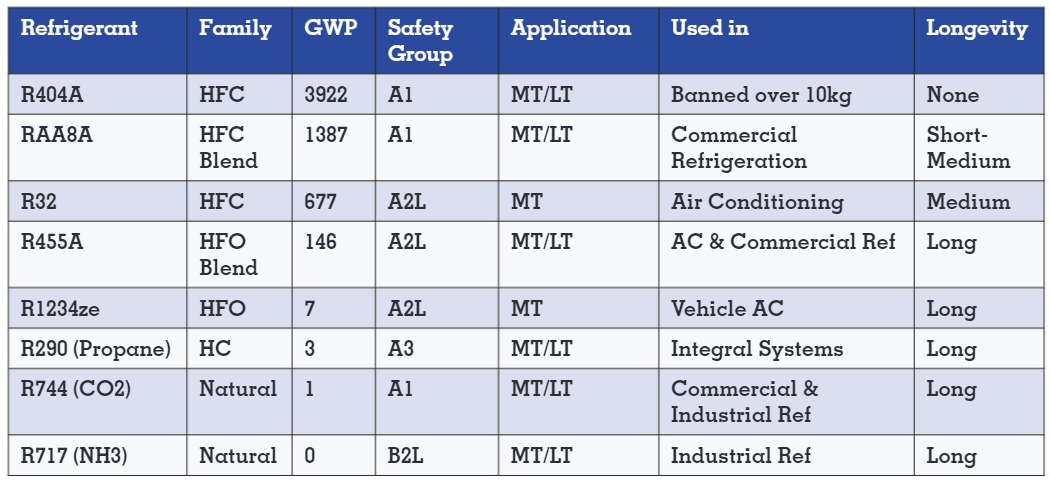Select the R1234ze refrigerant cell

(x=60, y=309)
